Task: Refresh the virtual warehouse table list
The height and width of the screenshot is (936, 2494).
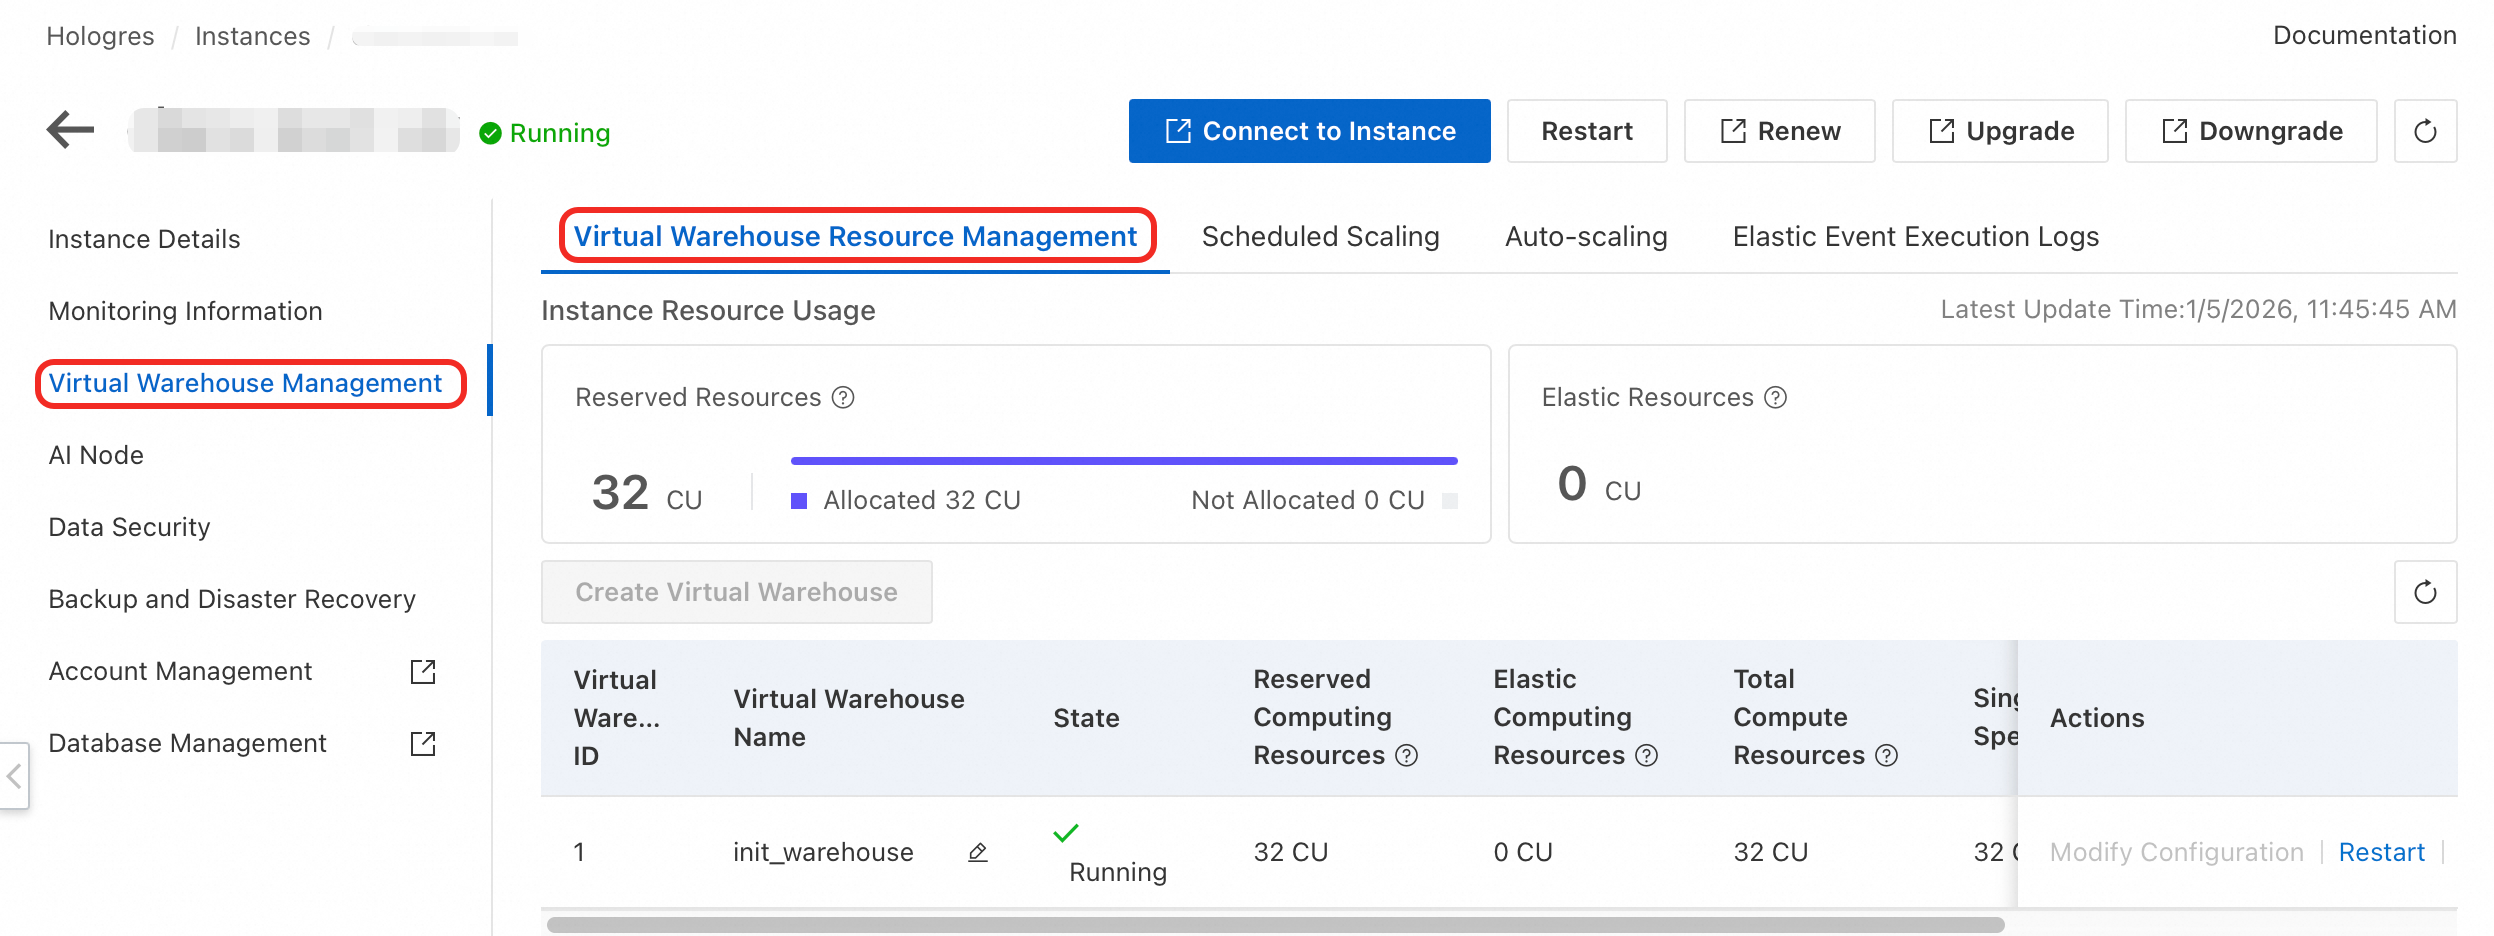Action: [x=2425, y=592]
